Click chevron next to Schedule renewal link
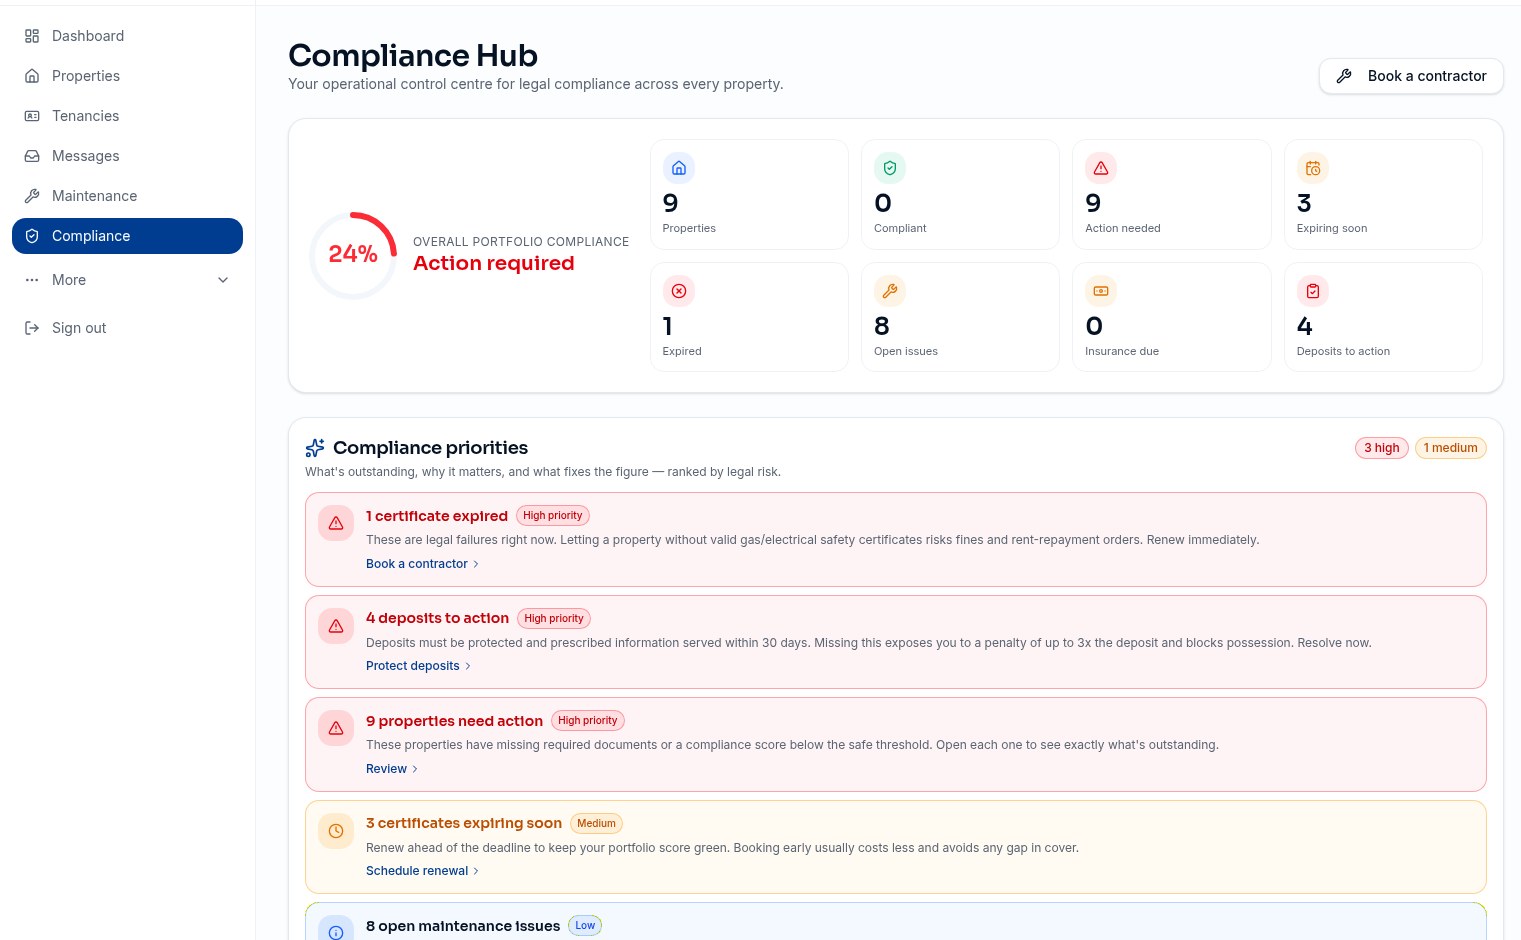This screenshot has width=1521, height=940. tap(476, 871)
